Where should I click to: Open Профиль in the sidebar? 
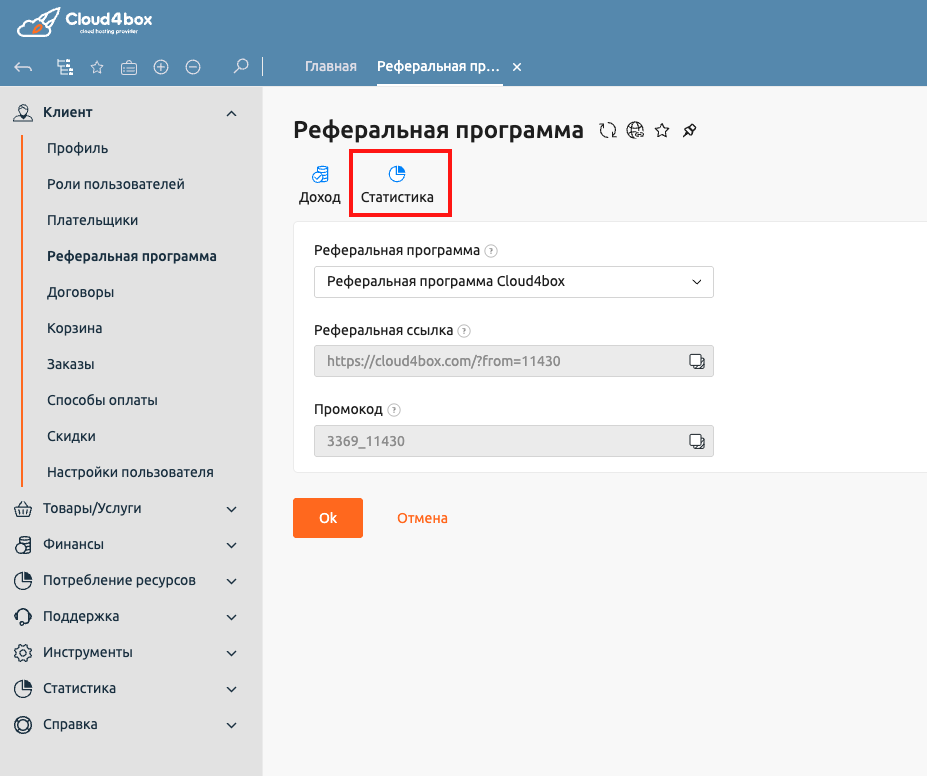point(77,148)
